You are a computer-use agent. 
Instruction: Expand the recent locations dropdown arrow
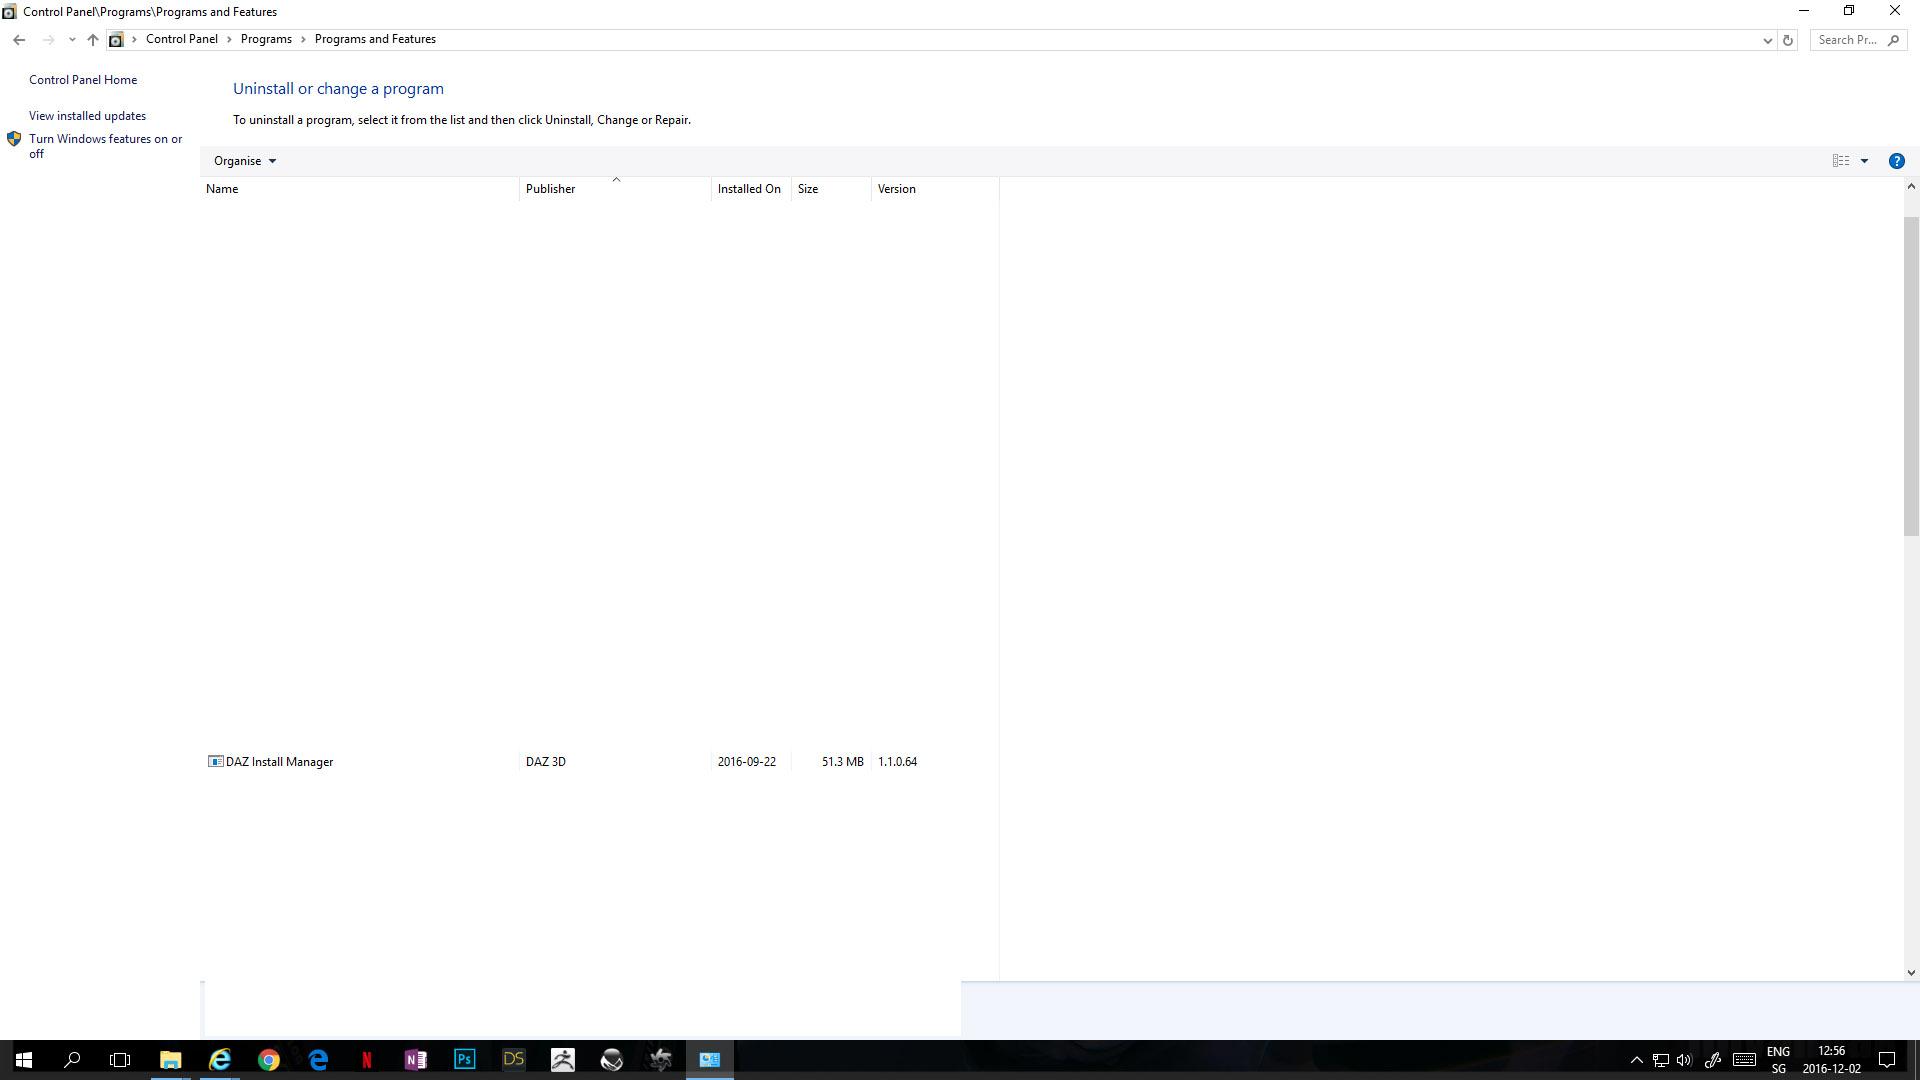(x=71, y=40)
